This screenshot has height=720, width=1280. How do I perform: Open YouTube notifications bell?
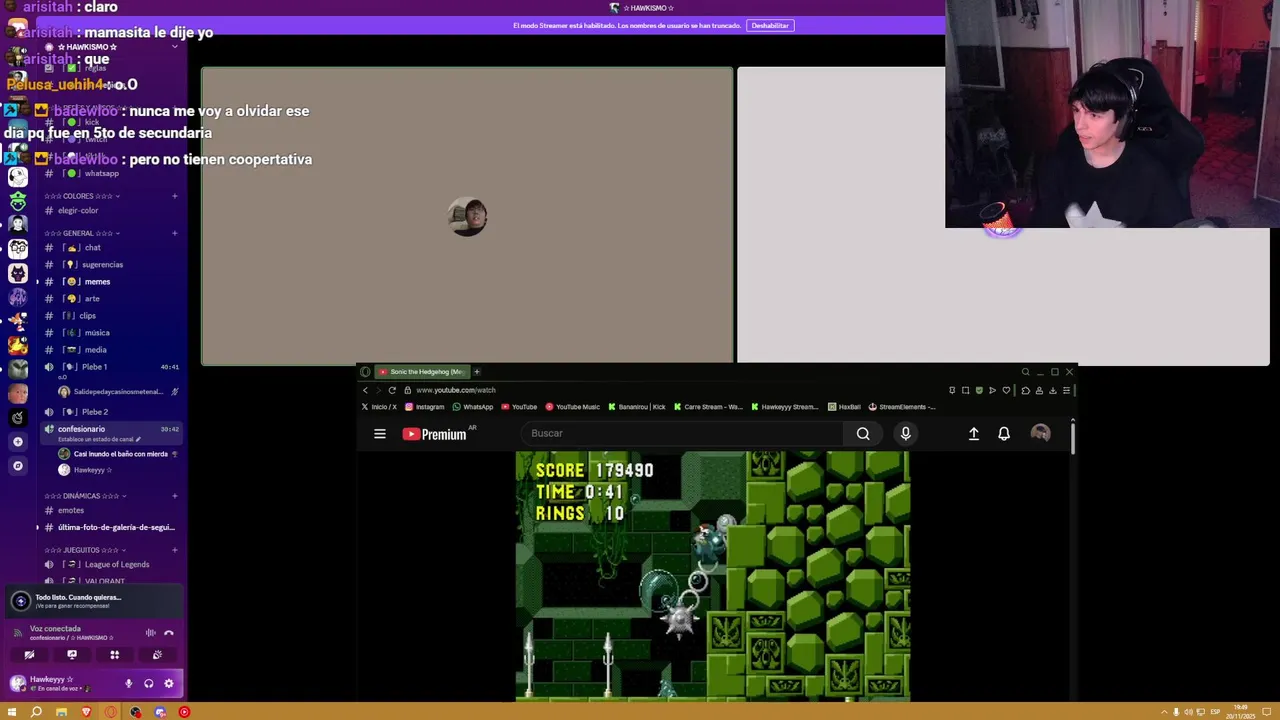(x=1004, y=434)
